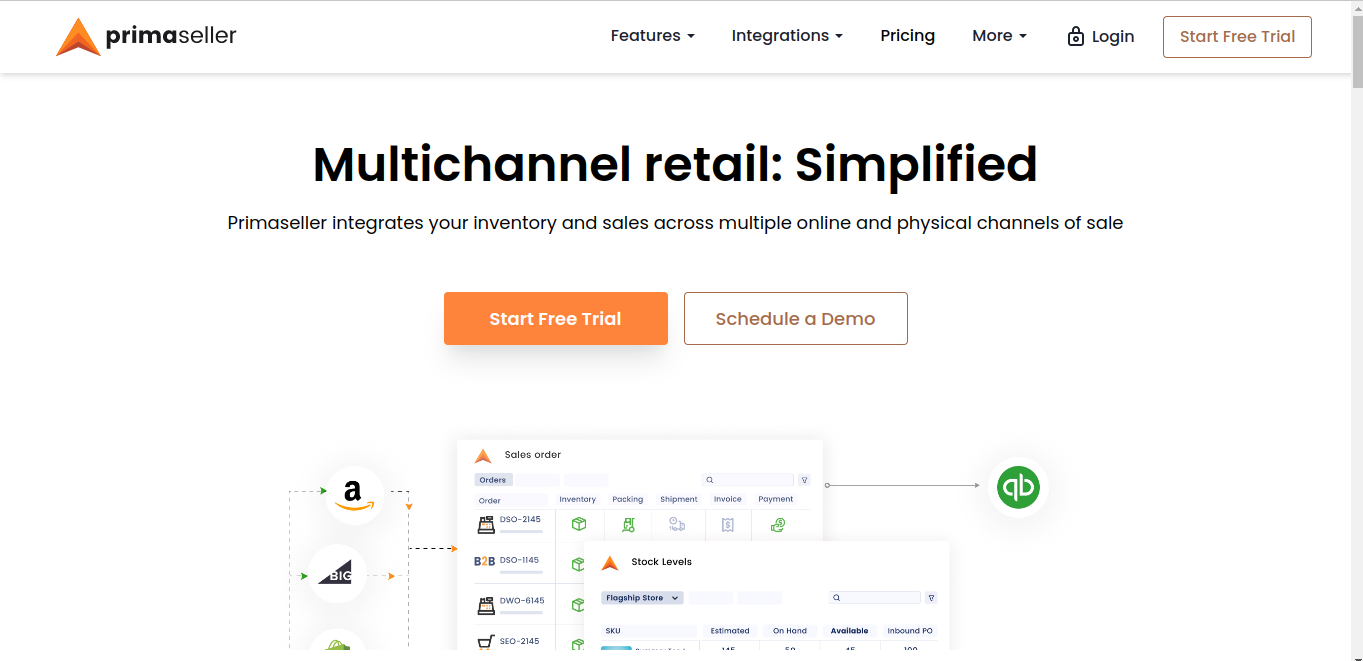Click the orange logo beside Stock Levels
This screenshot has height=661, width=1363.
610,563
